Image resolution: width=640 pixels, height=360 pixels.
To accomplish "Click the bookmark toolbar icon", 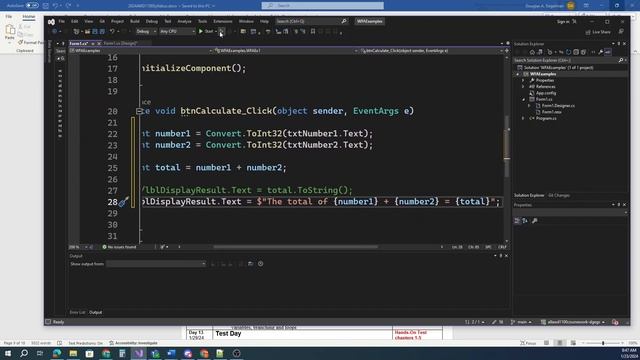I will pyautogui.click(x=313, y=31).
